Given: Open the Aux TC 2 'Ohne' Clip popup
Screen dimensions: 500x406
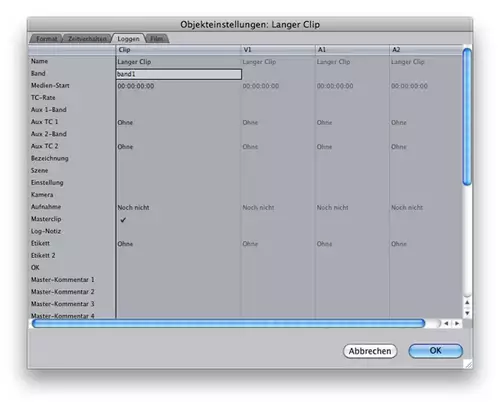Looking at the screenshot, I should (125, 147).
